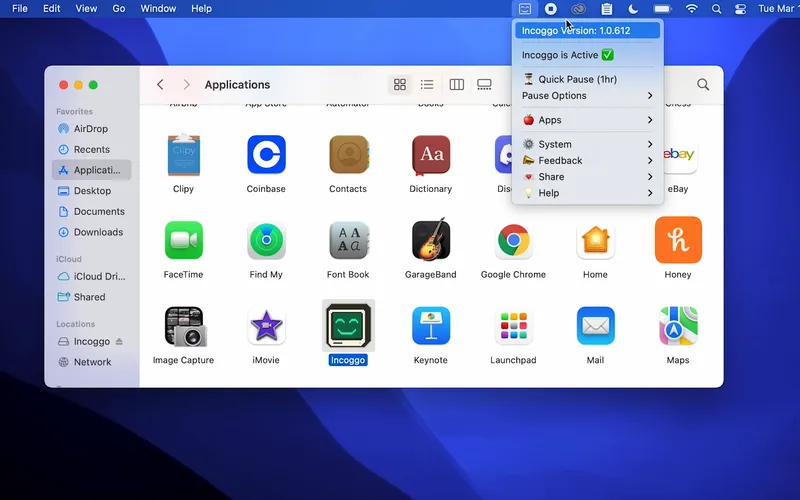
Task: Open the Window menu in menu bar
Action: click(158, 9)
